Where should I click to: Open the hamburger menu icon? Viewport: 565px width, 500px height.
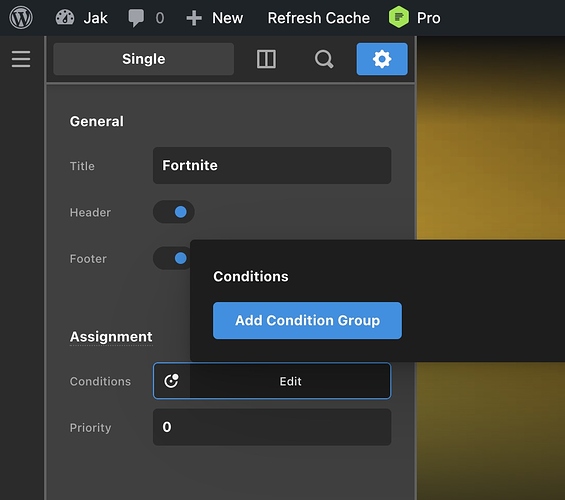(x=21, y=59)
